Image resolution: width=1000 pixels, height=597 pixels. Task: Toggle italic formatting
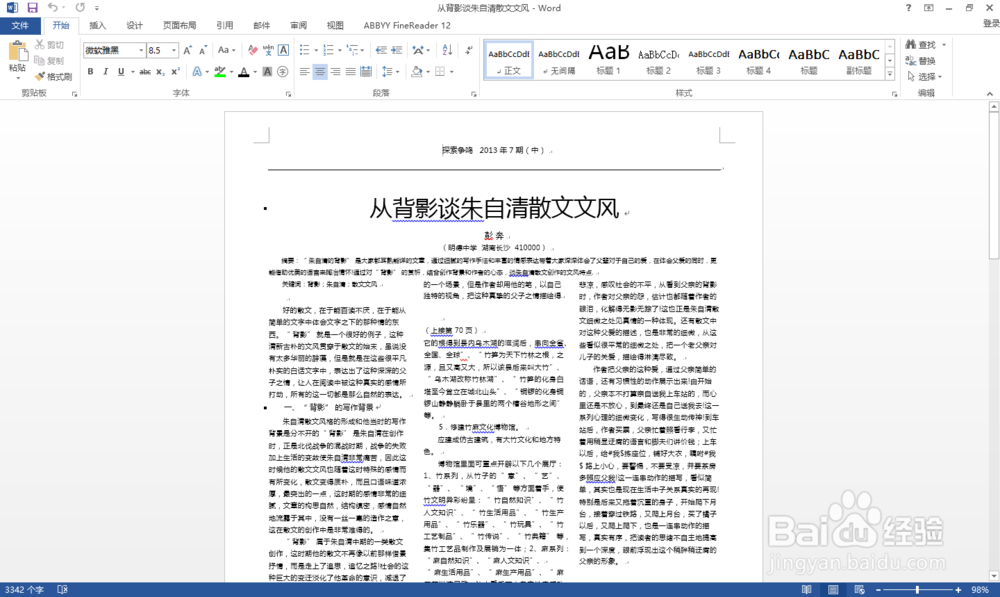[x=105, y=69]
